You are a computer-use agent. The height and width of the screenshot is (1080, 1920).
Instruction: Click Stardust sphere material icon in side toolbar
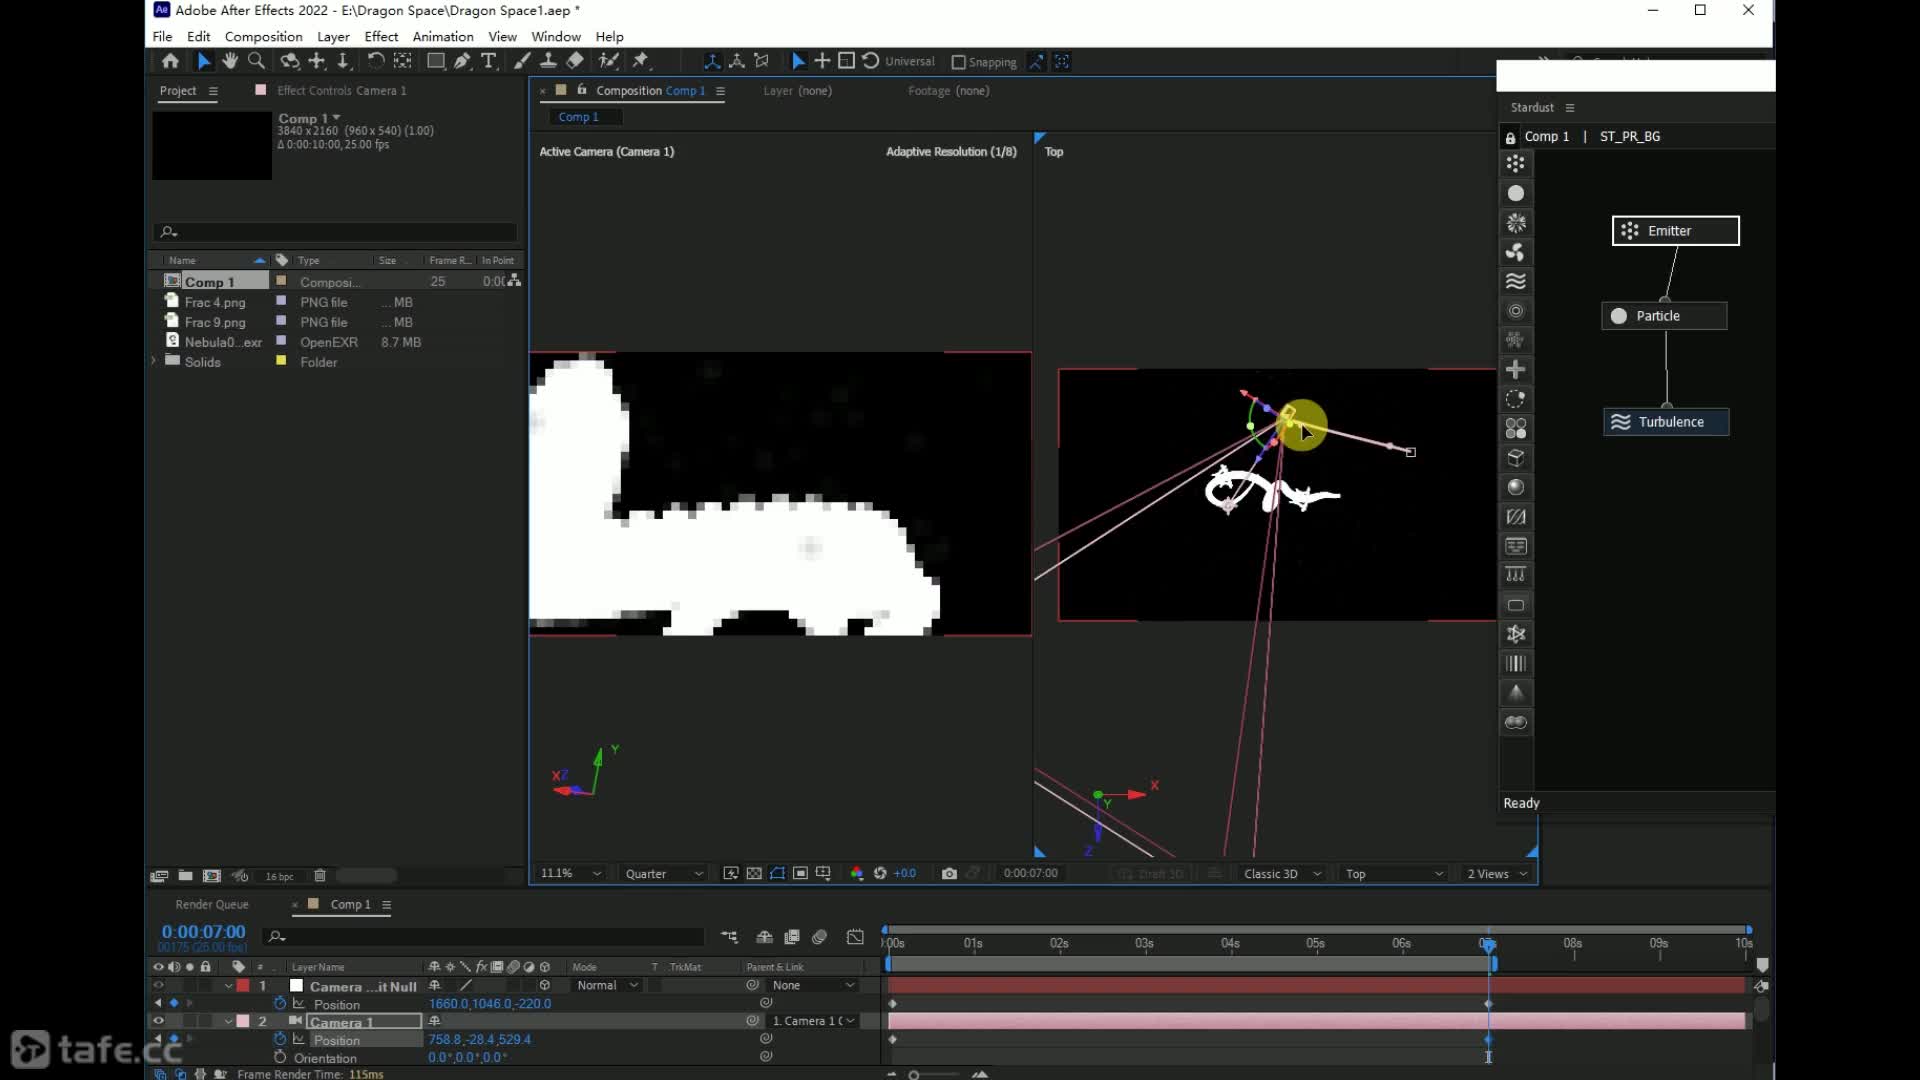(1516, 487)
